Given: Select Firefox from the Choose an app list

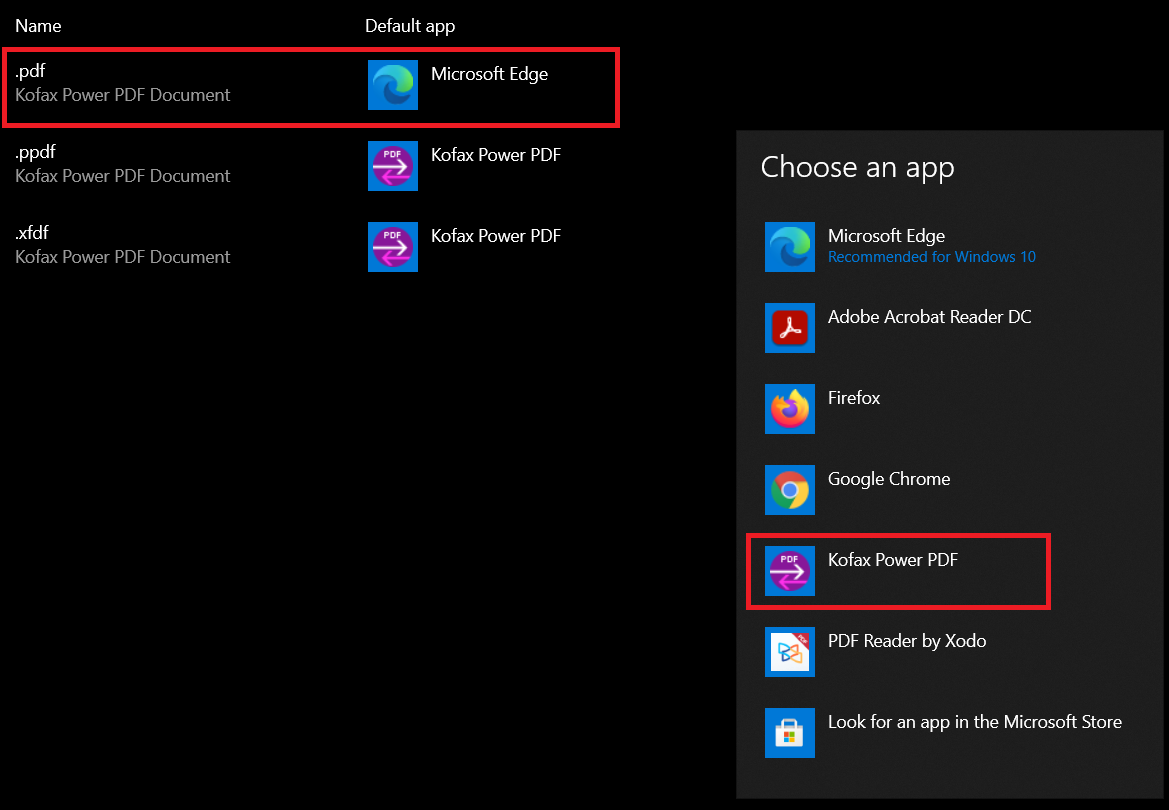Looking at the screenshot, I should tap(853, 398).
